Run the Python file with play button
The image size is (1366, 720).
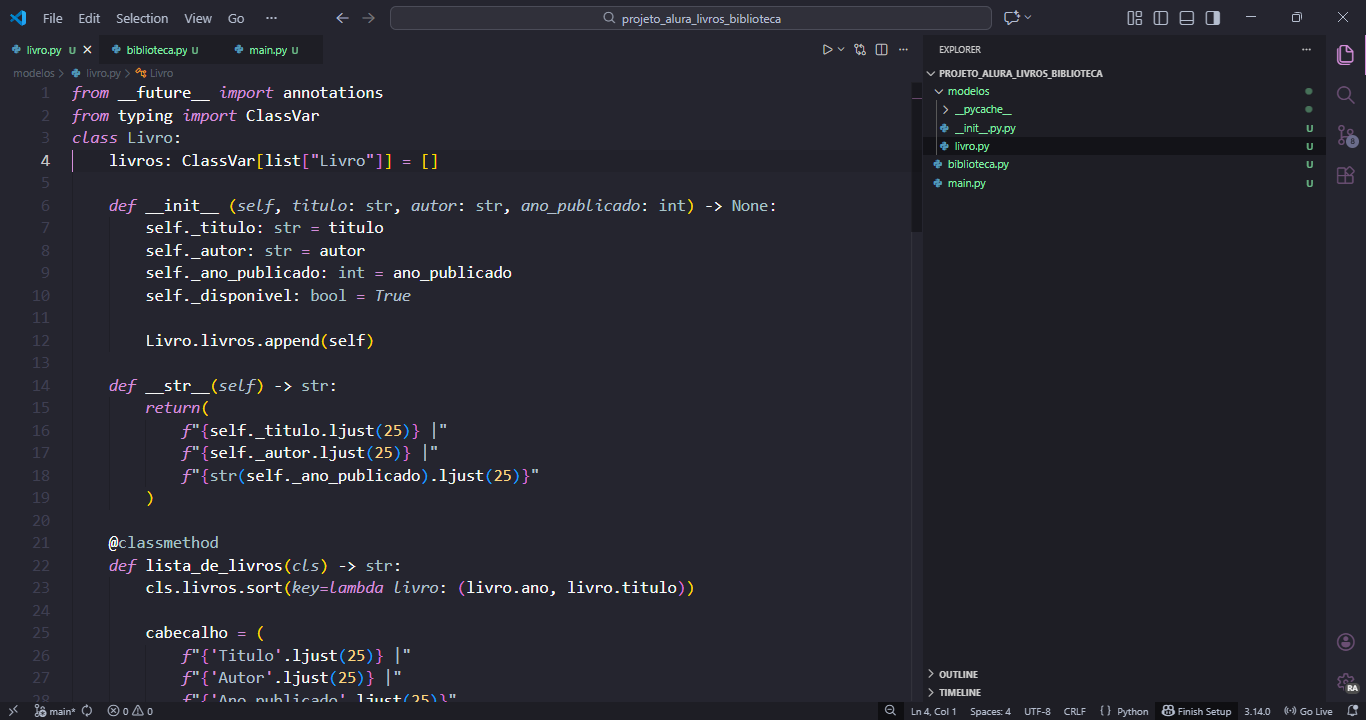pyautogui.click(x=827, y=50)
